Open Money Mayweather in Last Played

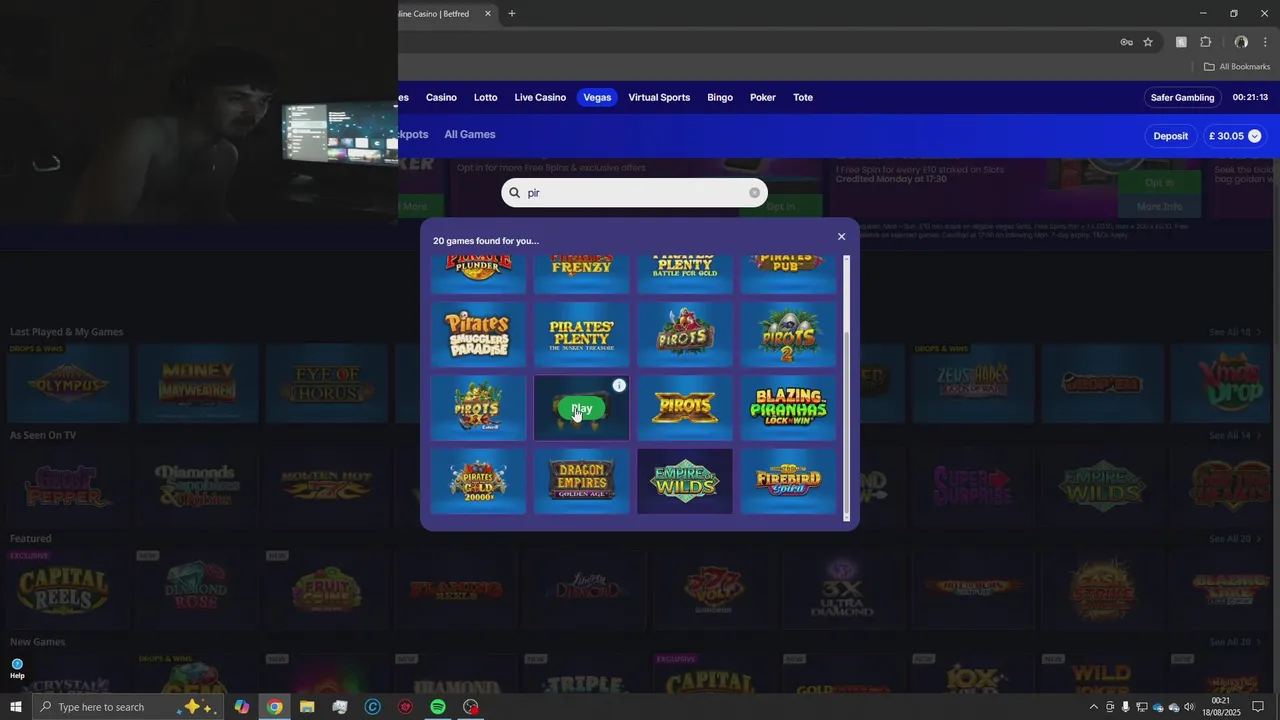(197, 384)
